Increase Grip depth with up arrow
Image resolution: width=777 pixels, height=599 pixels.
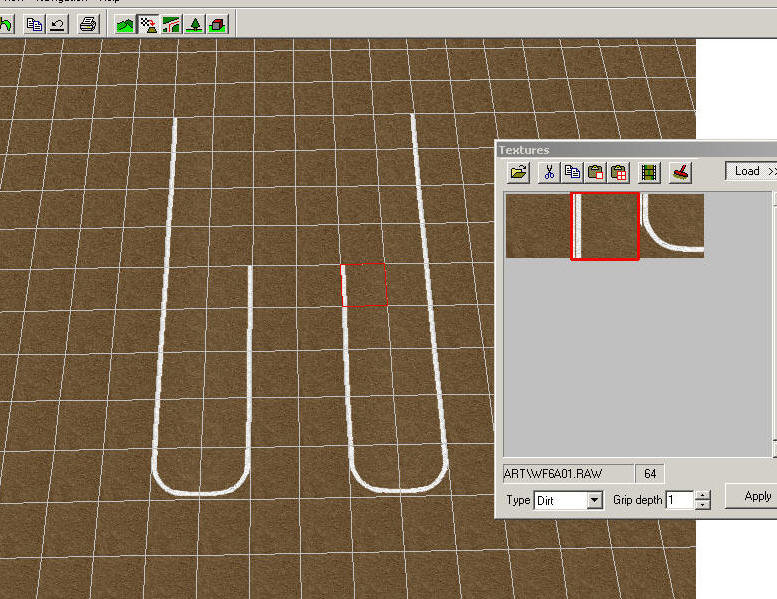[703, 495]
